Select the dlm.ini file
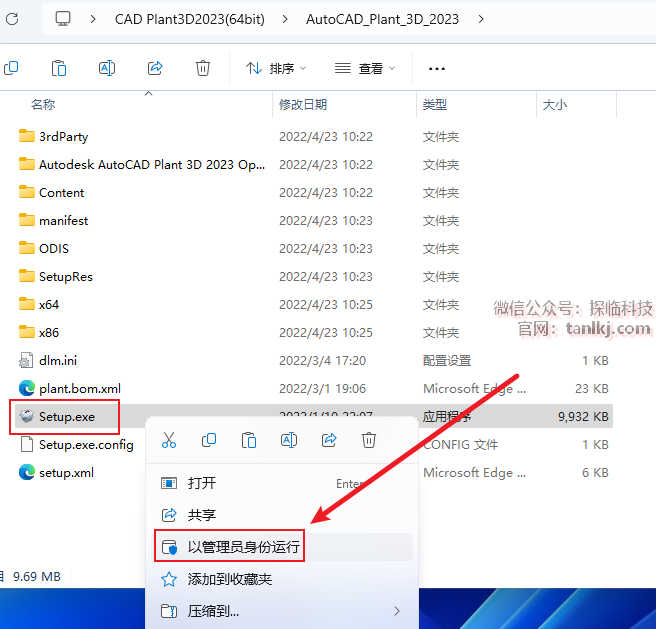The height and width of the screenshot is (629, 656). tap(58, 361)
